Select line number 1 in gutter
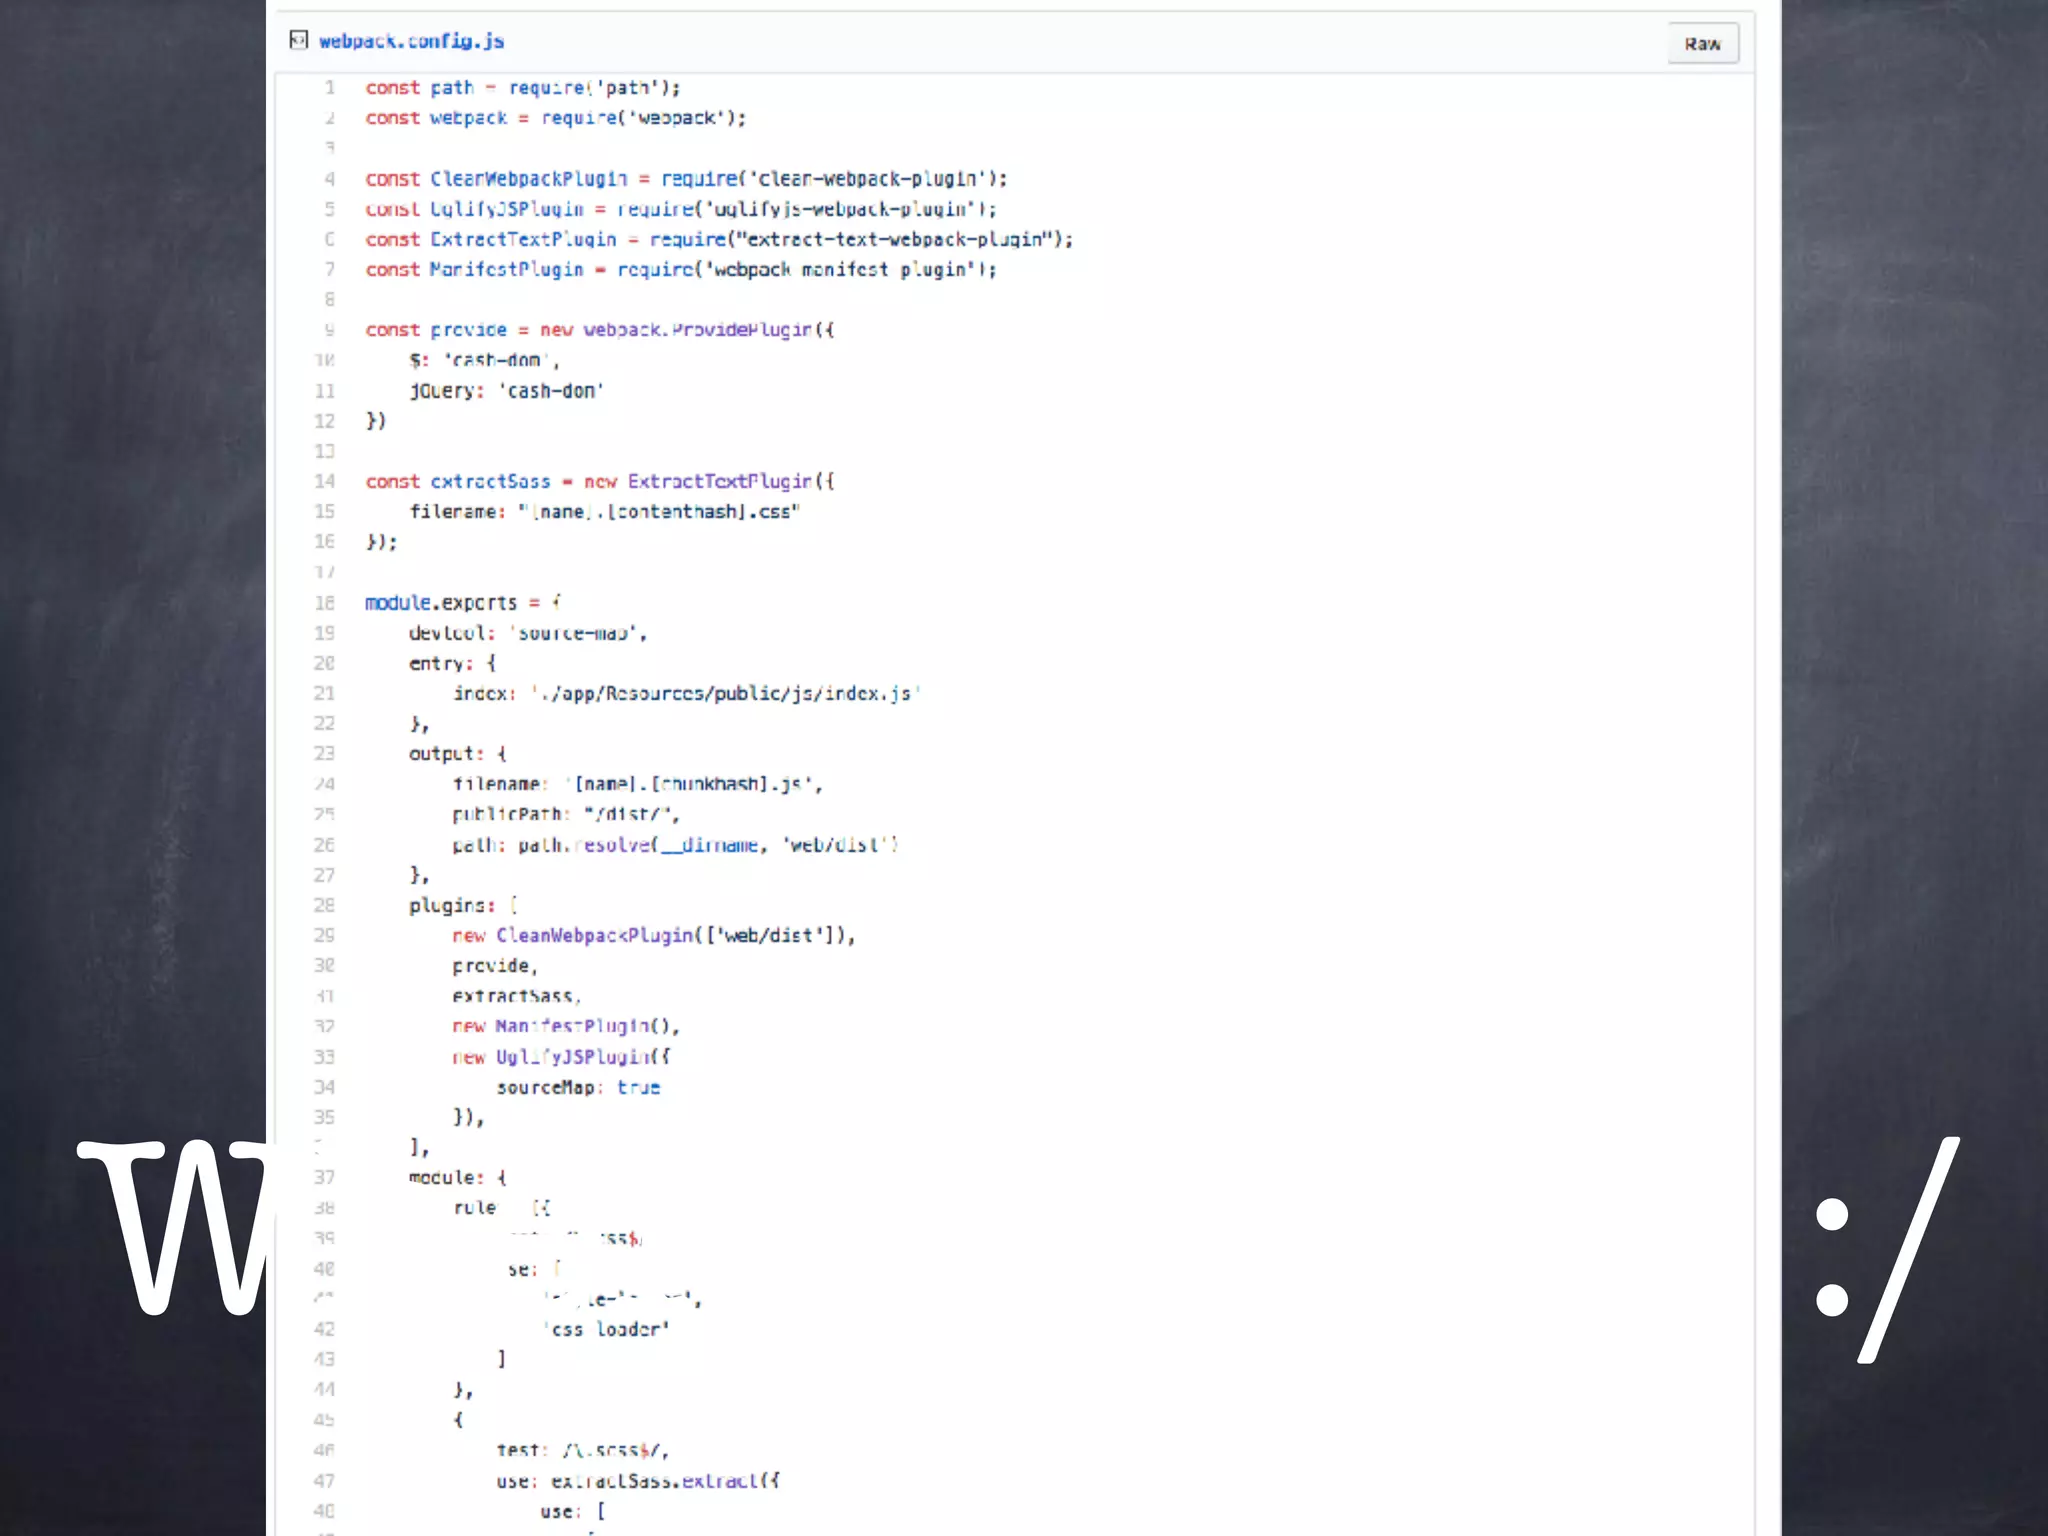The image size is (2048, 1536). (329, 88)
